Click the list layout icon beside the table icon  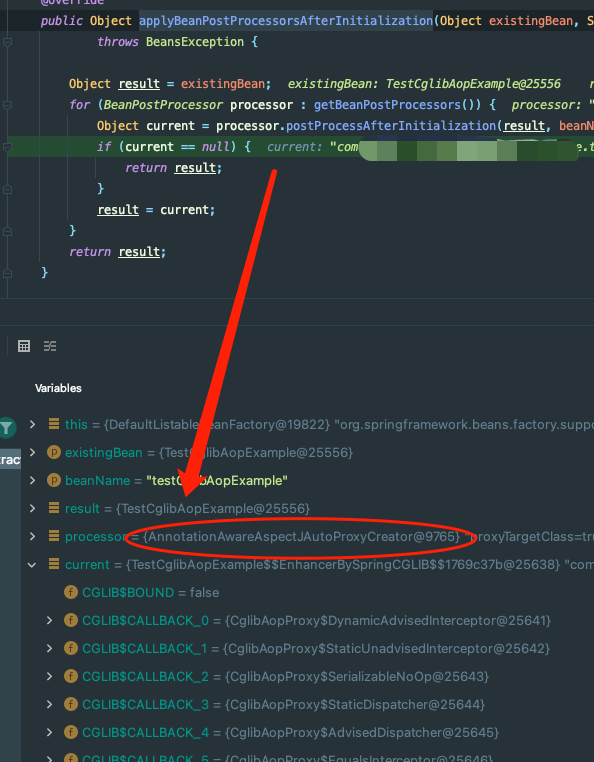[50, 346]
